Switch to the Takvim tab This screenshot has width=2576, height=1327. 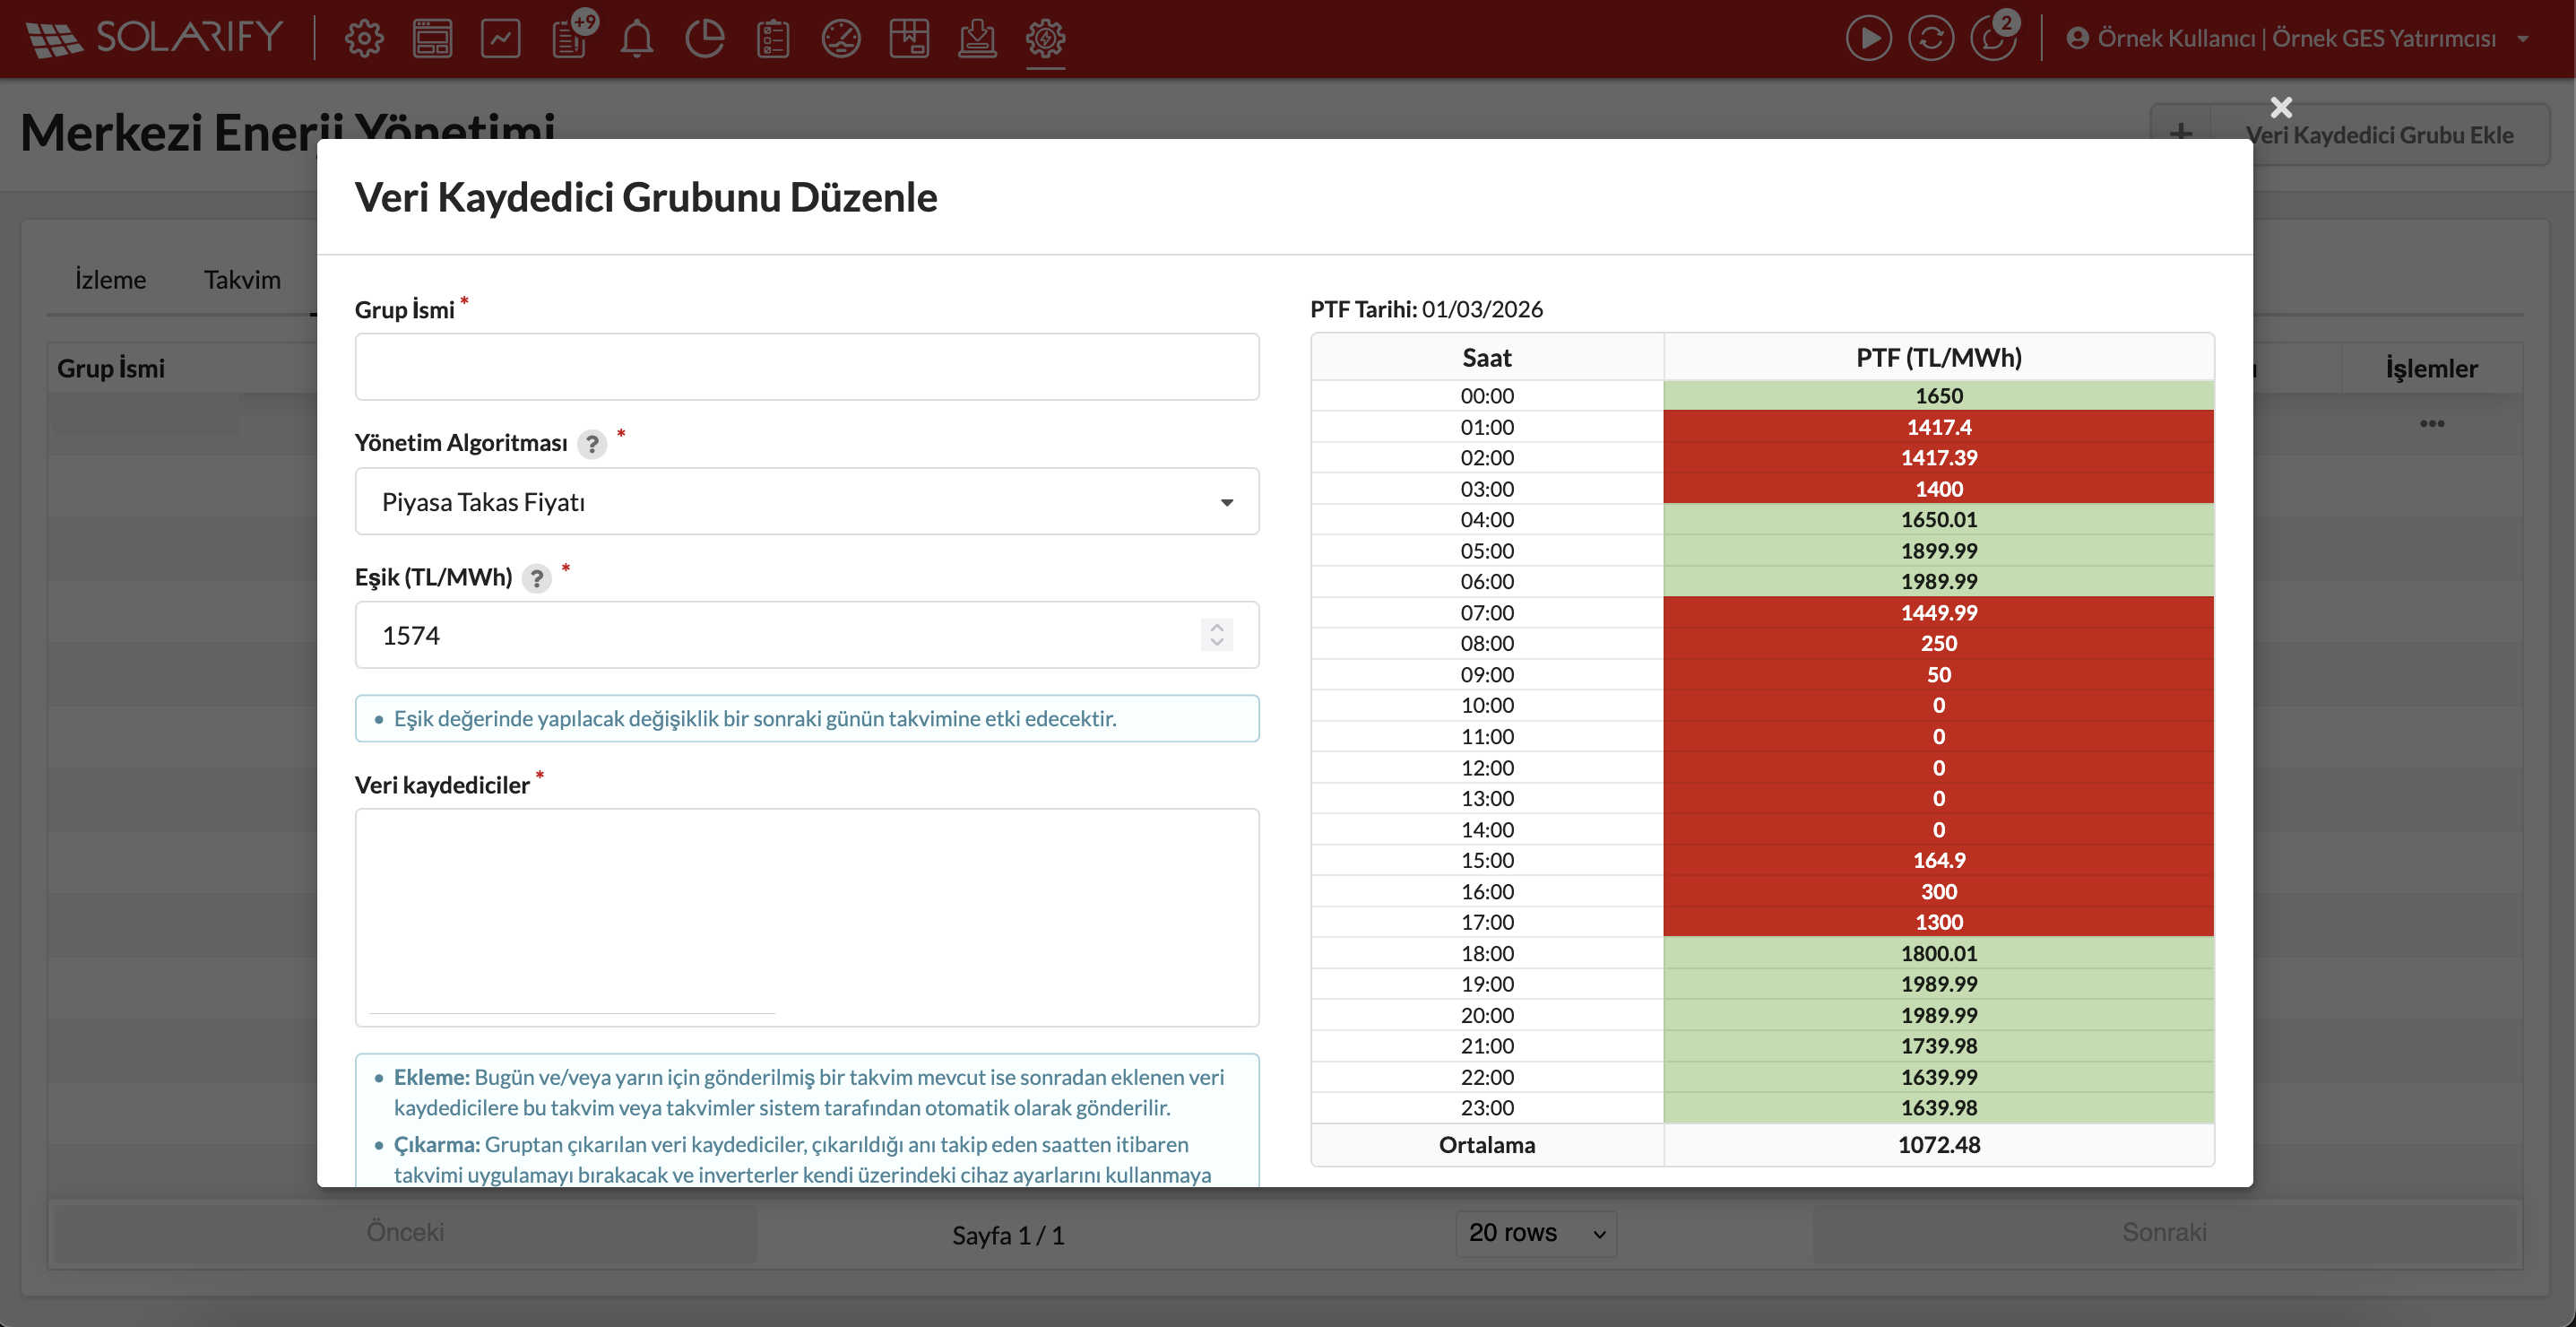(x=242, y=280)
